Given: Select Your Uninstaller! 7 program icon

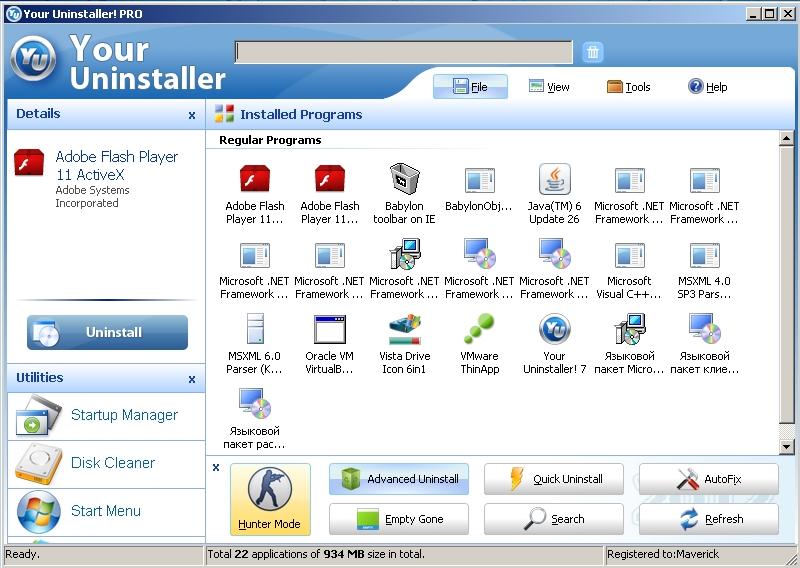Looking at the screenshot, I should click(554, 329).
